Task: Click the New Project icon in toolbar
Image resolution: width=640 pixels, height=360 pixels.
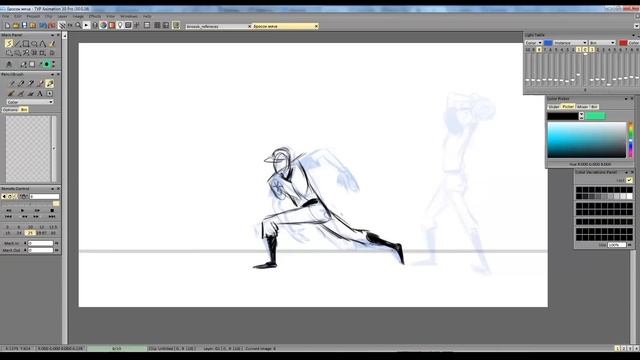Action: (x=7, y=26)
